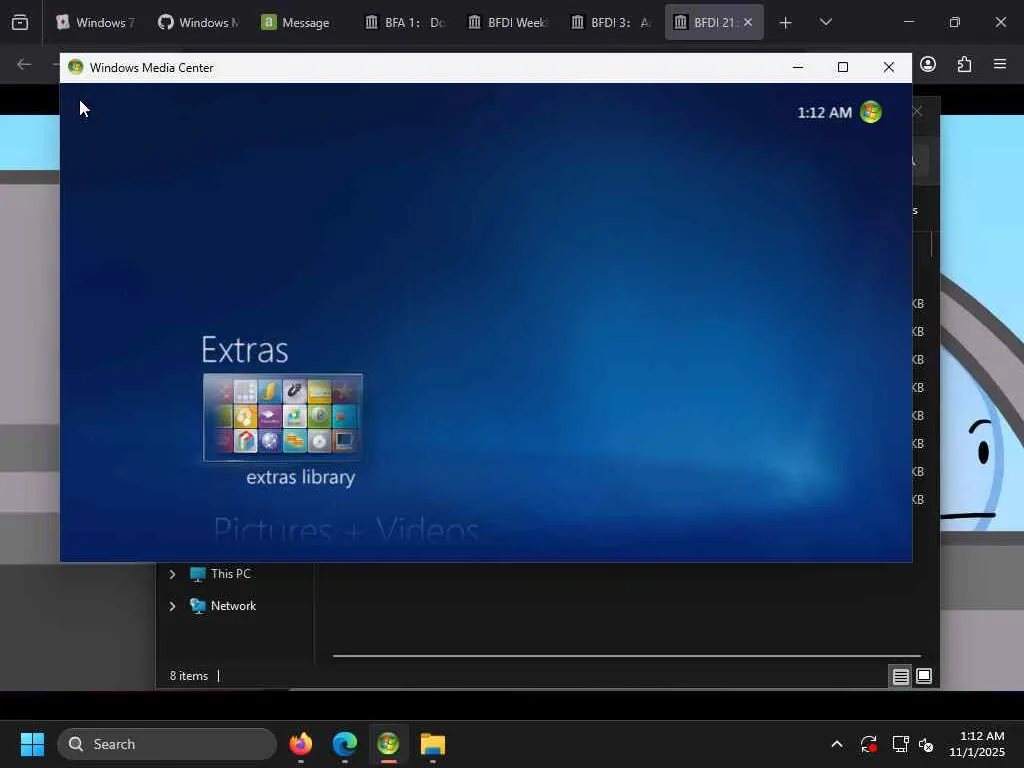Select Pictures + Videos menu heading
The width and height of the screenshot is (1024, 768).
click(x=346, y=530)
